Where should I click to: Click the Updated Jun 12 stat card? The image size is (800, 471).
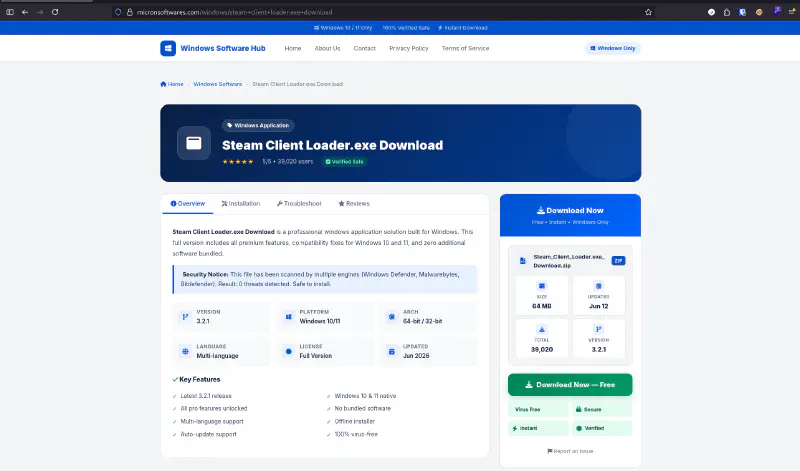pyautogui.click(x=598, y=295)
